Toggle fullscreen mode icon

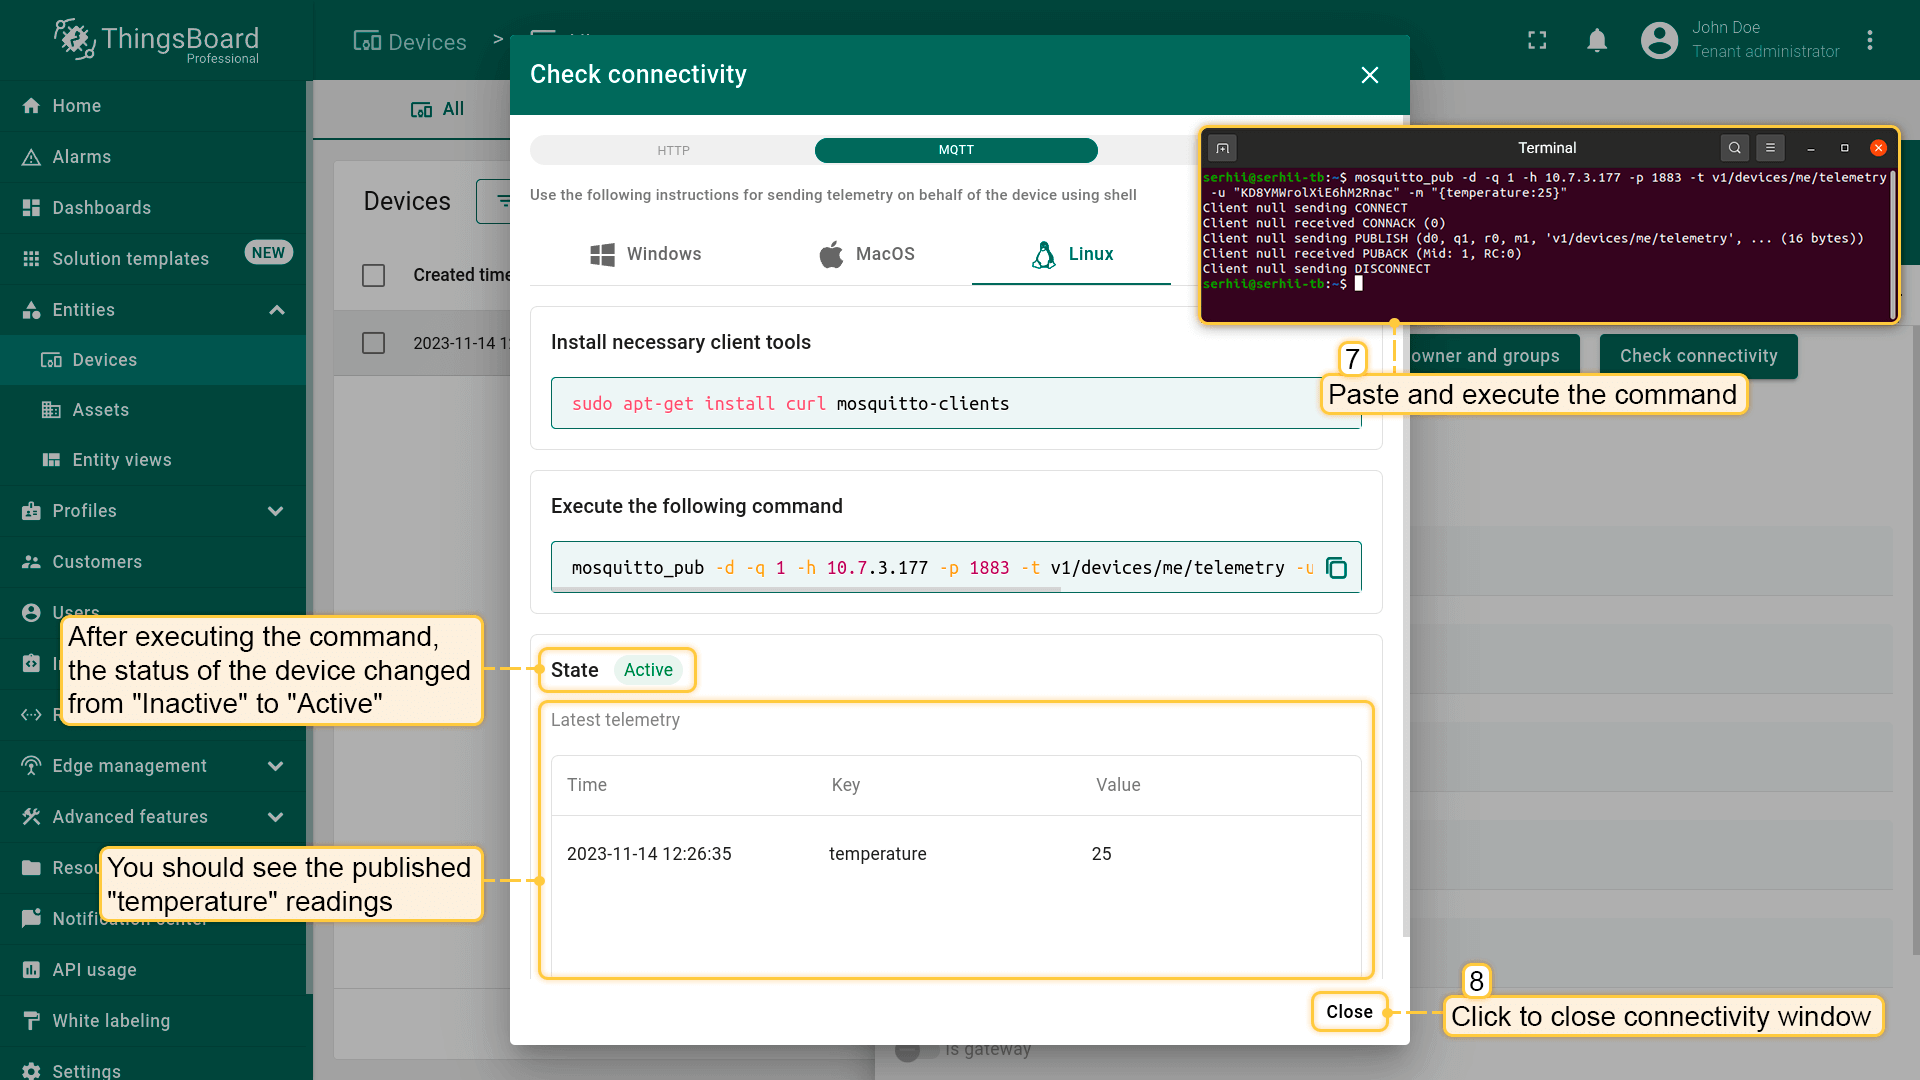(1537, 41)
